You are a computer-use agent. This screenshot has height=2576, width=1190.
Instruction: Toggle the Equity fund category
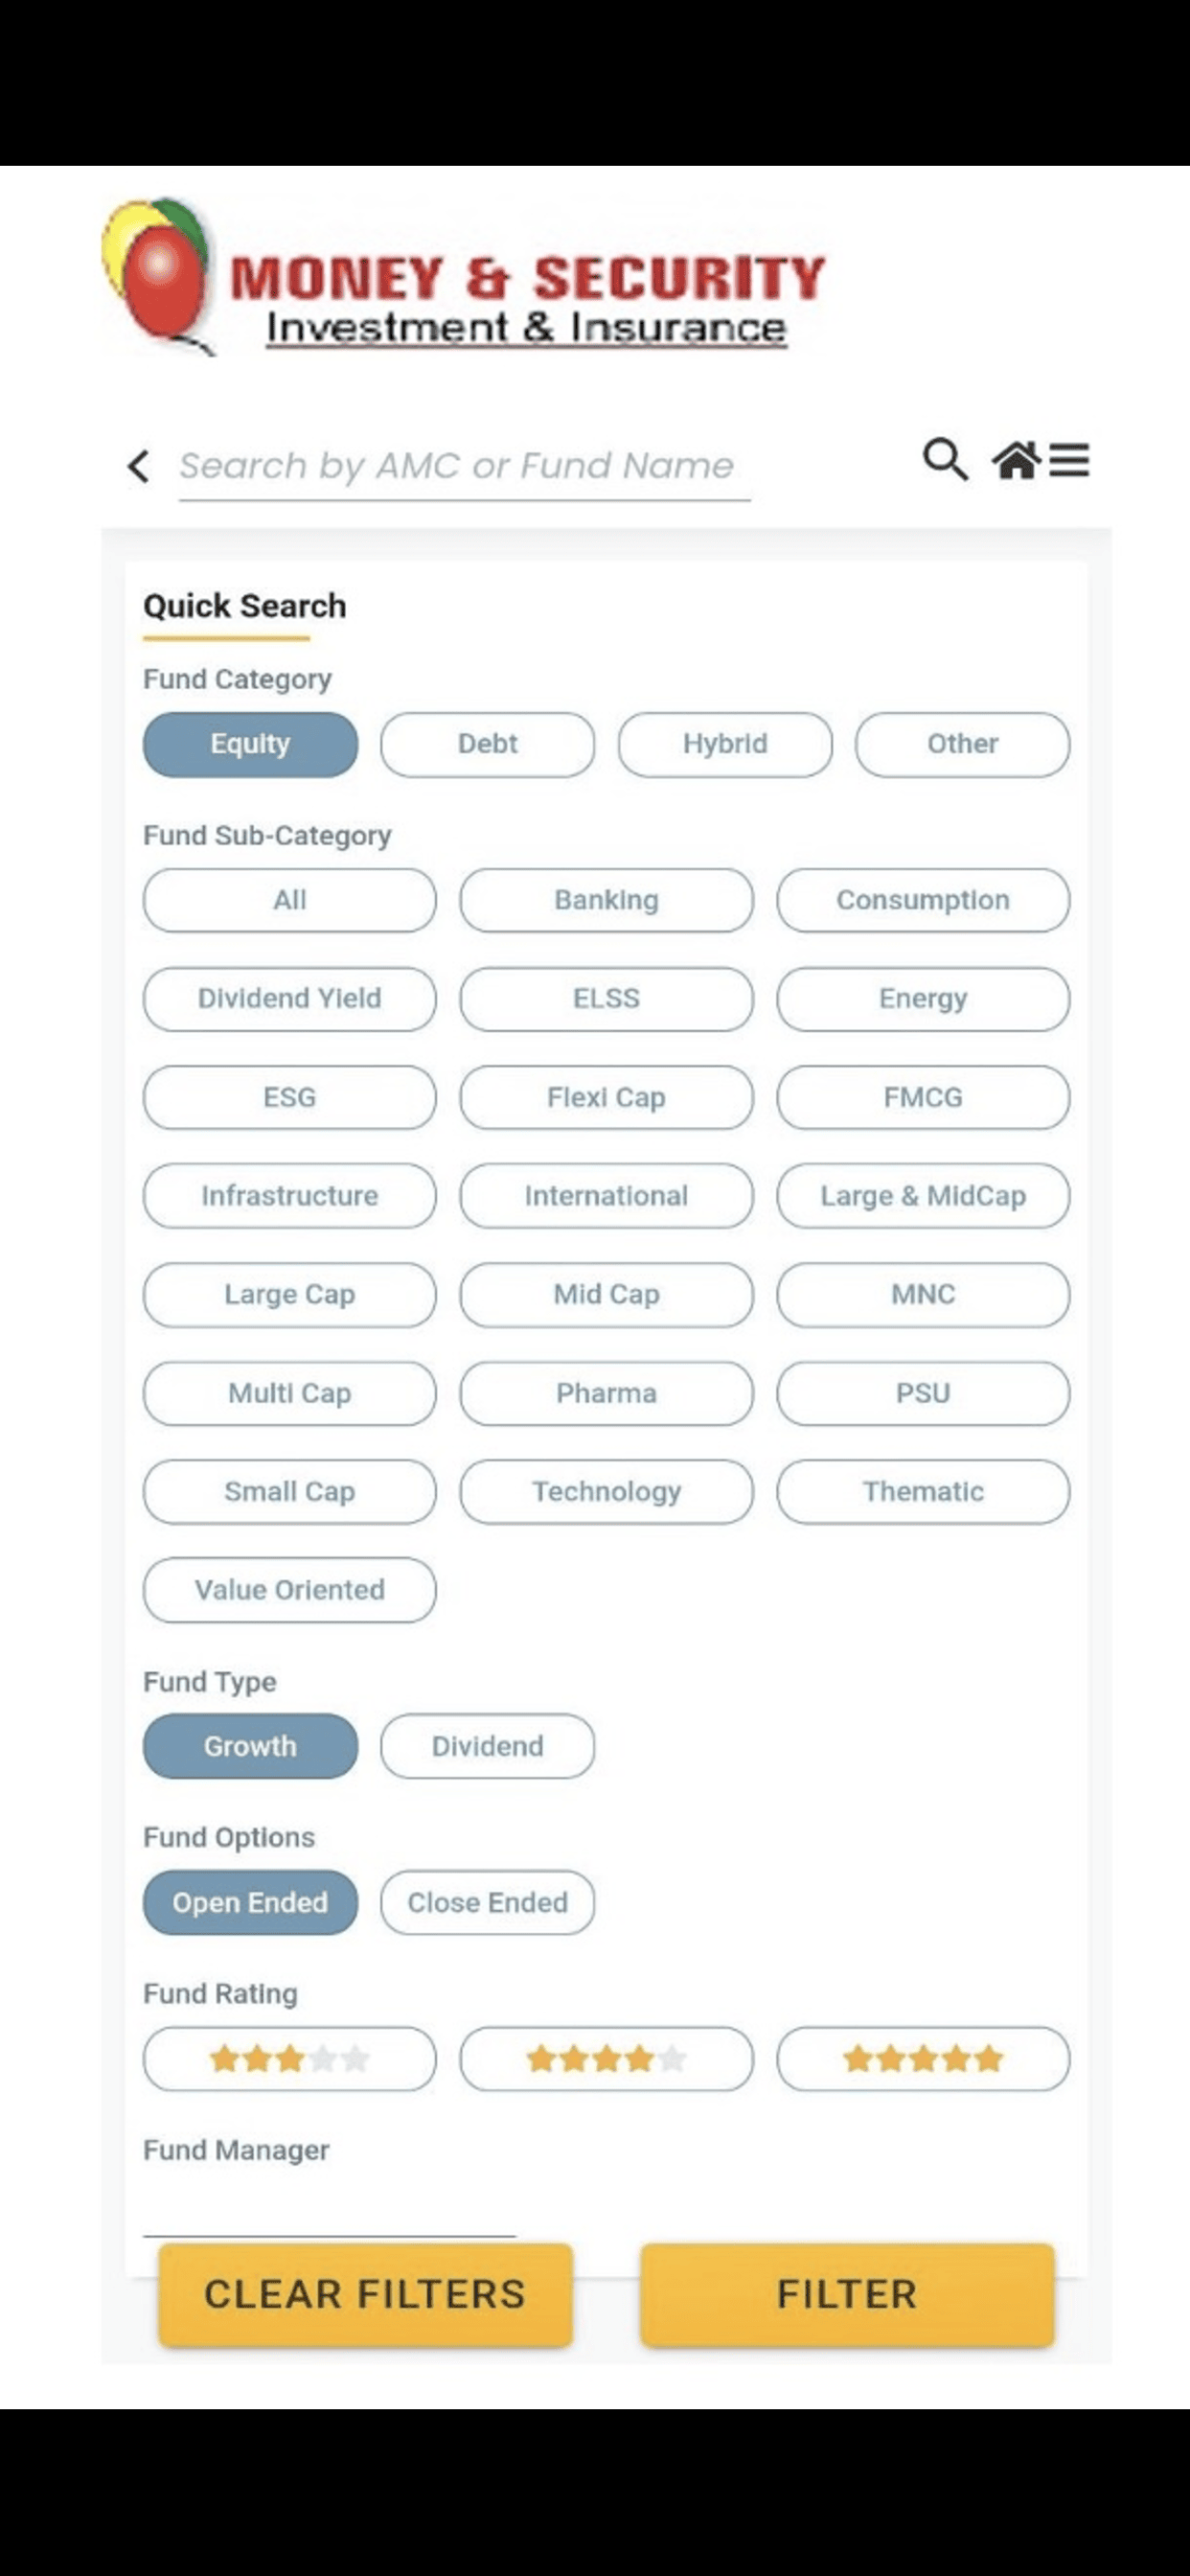[x=250, y=745]
